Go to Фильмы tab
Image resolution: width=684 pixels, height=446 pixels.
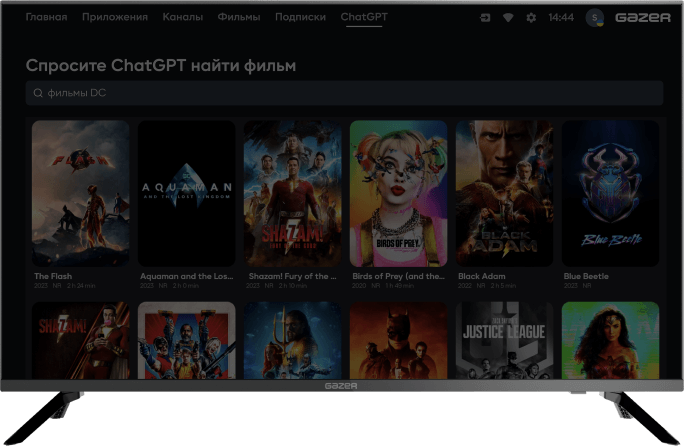tap(239, 17)
